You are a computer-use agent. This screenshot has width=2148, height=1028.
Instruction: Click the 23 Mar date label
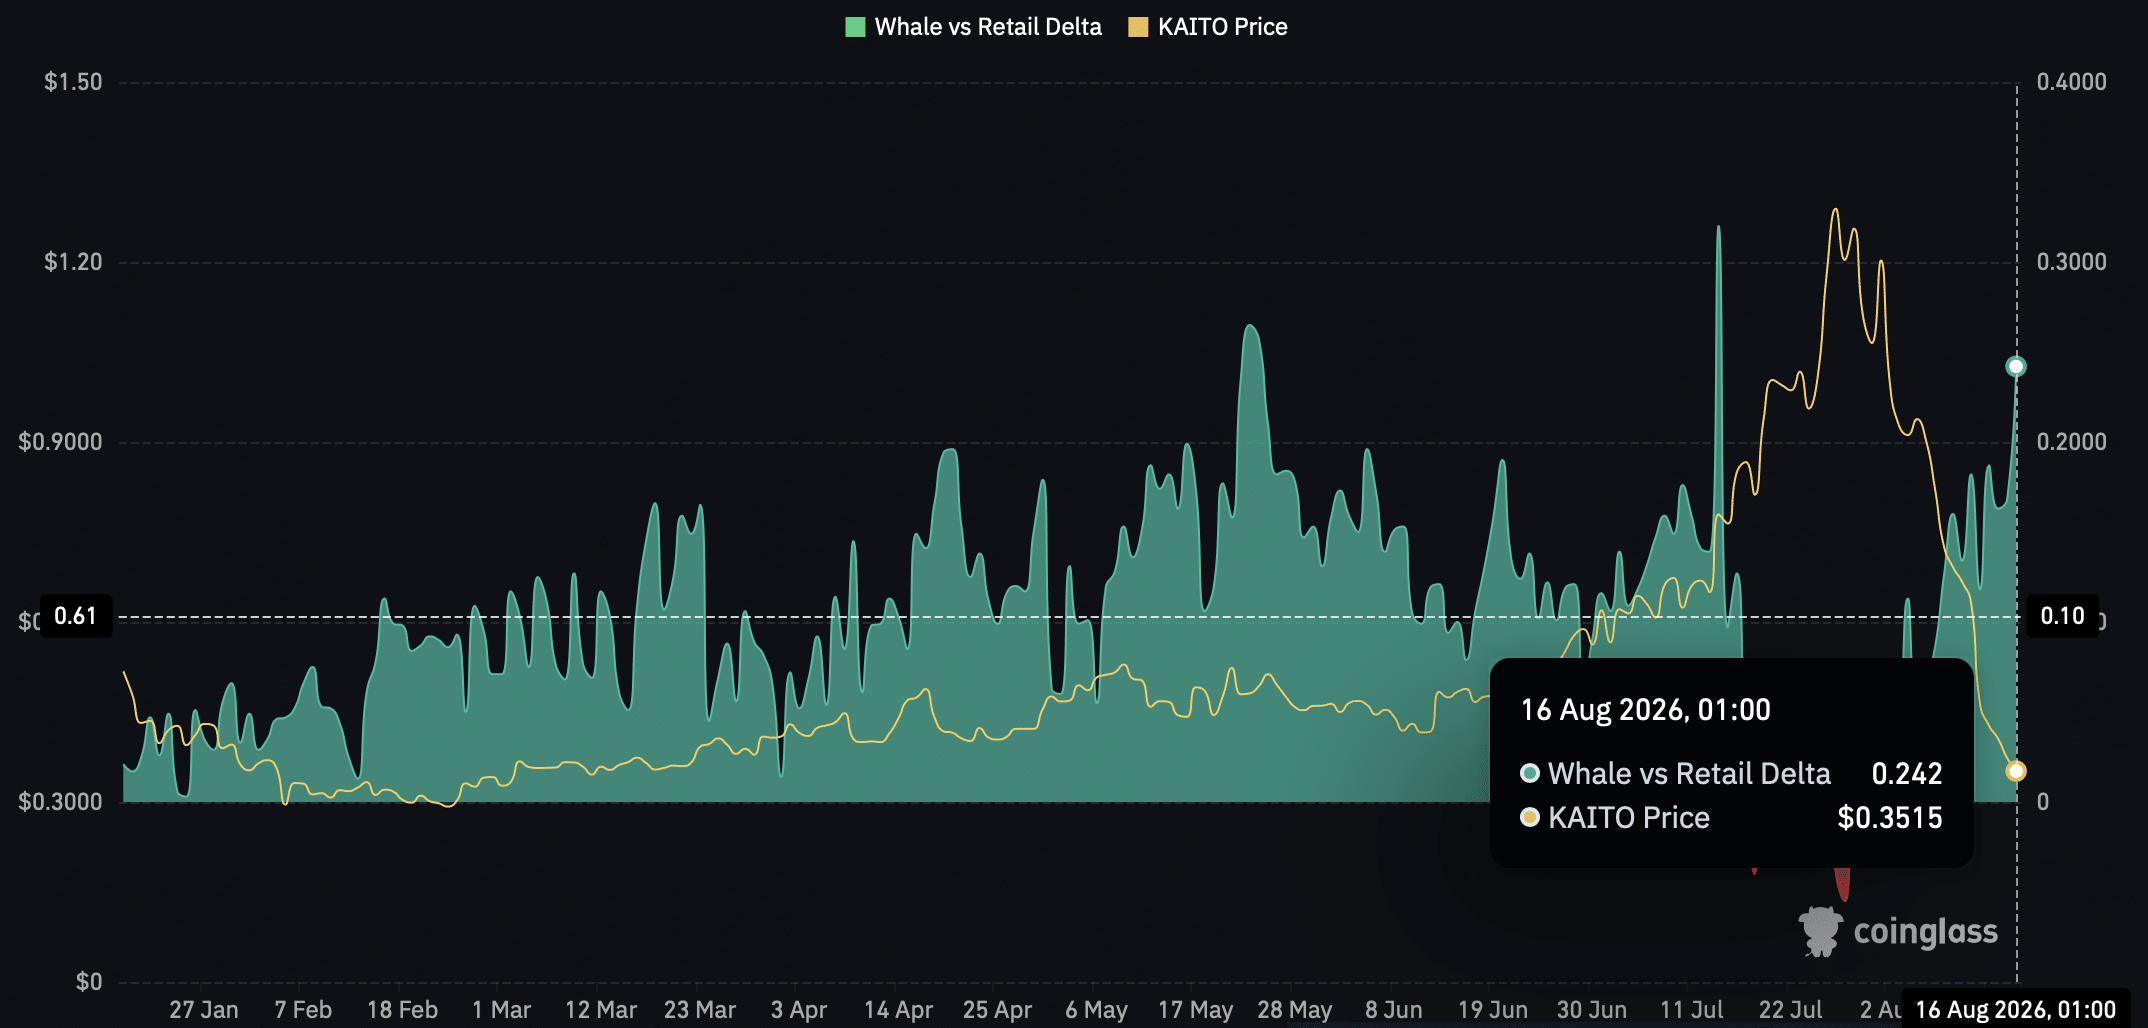point(700,1010)
